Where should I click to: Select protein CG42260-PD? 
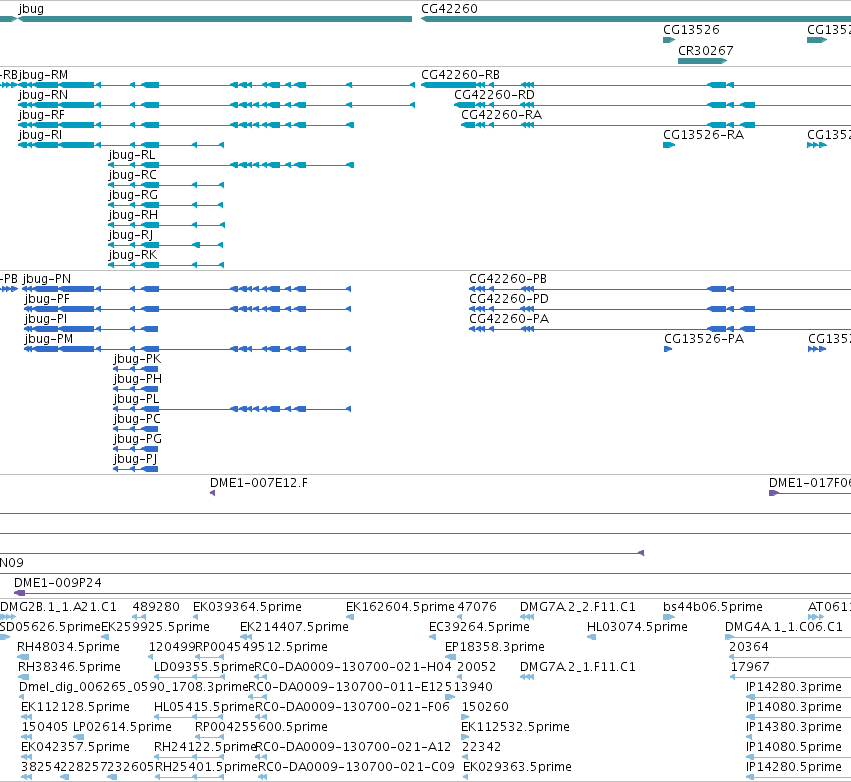[509, 299]
